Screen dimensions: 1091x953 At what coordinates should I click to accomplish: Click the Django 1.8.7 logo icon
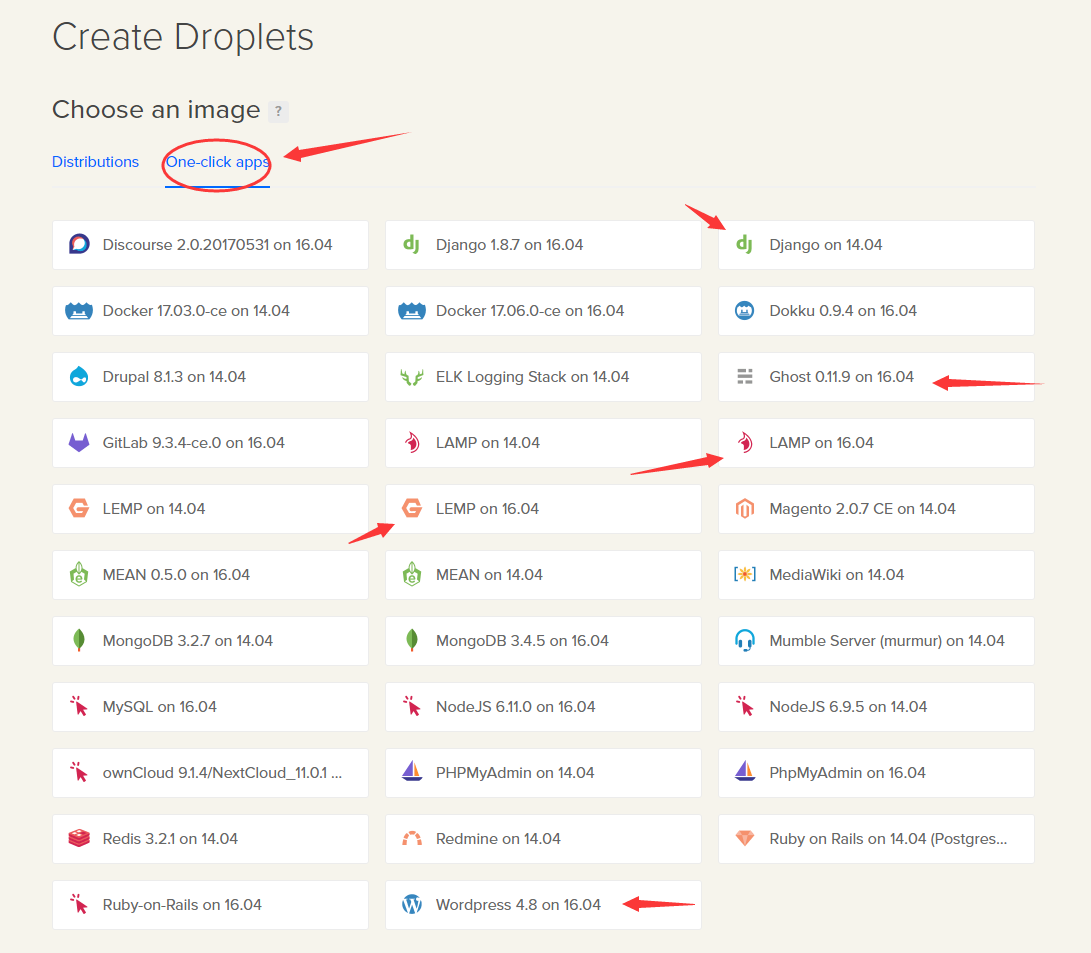[411, 244]
